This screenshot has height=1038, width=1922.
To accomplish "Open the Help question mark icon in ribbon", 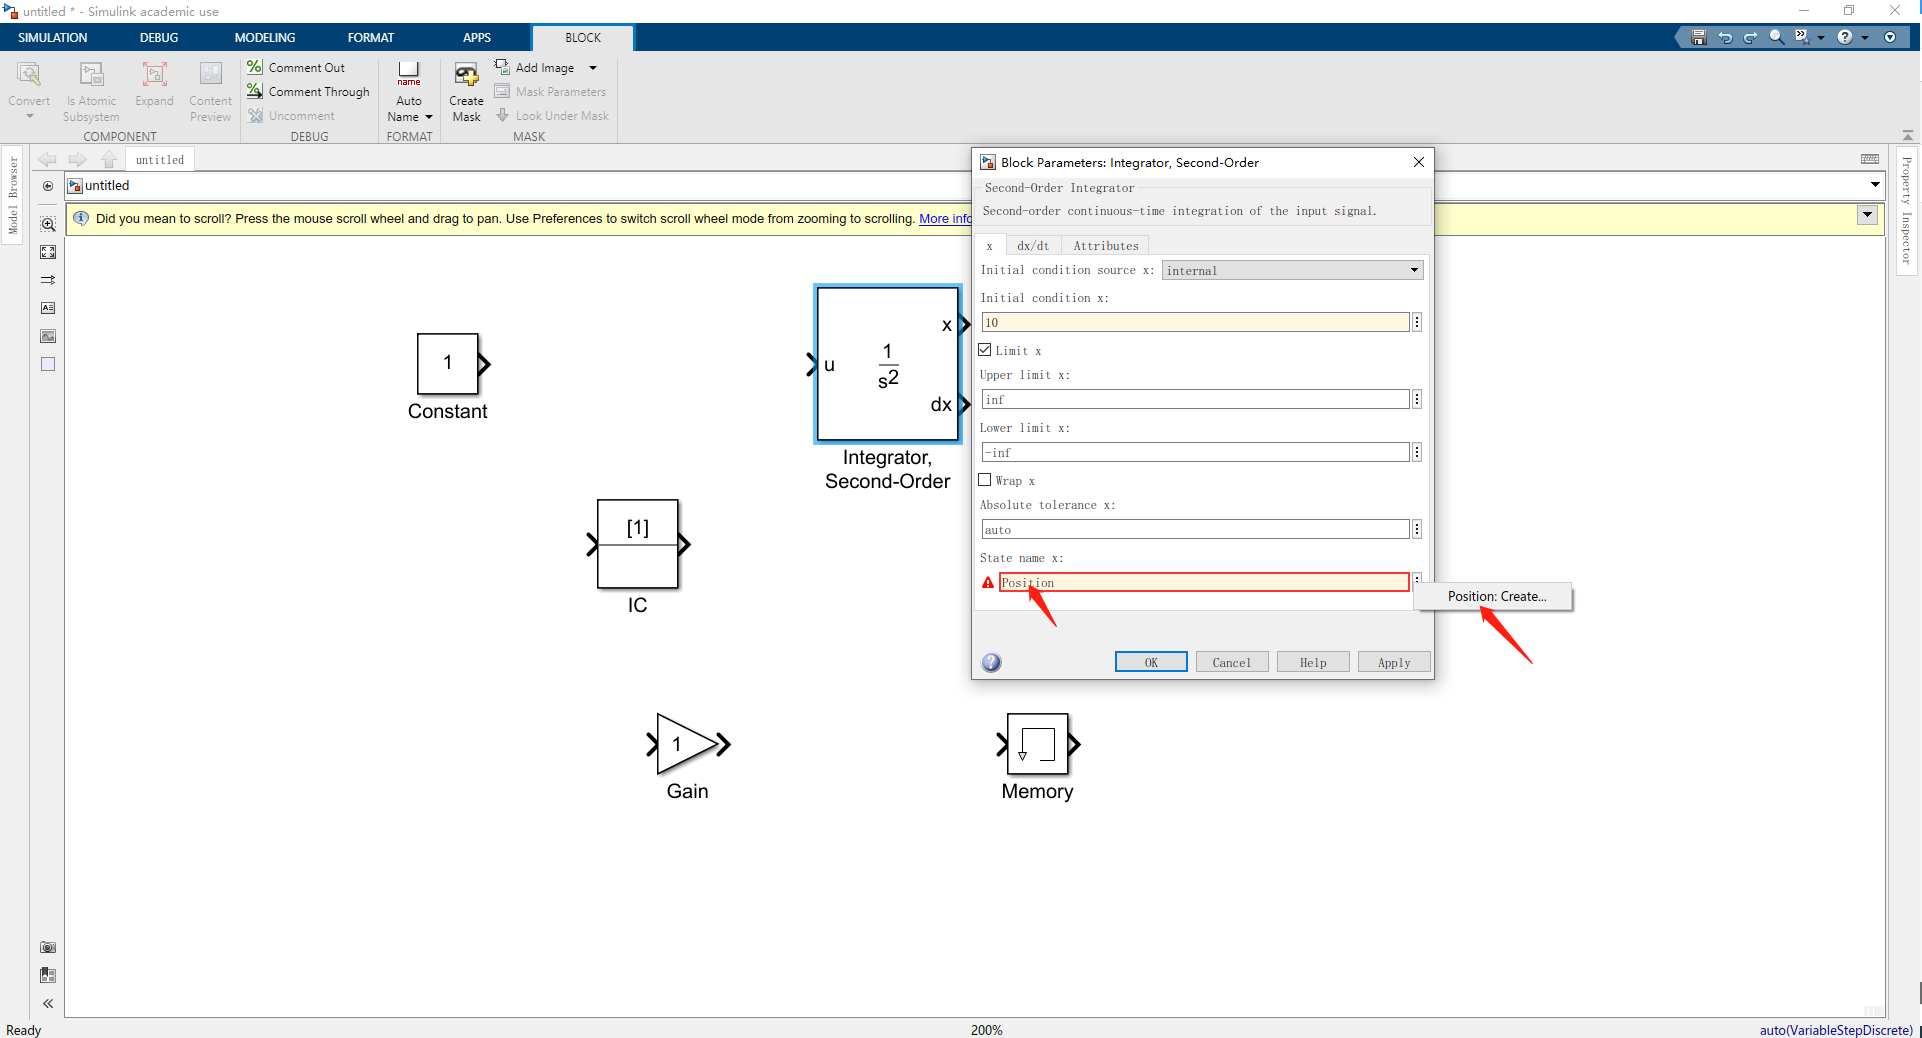I will 1845,37.
